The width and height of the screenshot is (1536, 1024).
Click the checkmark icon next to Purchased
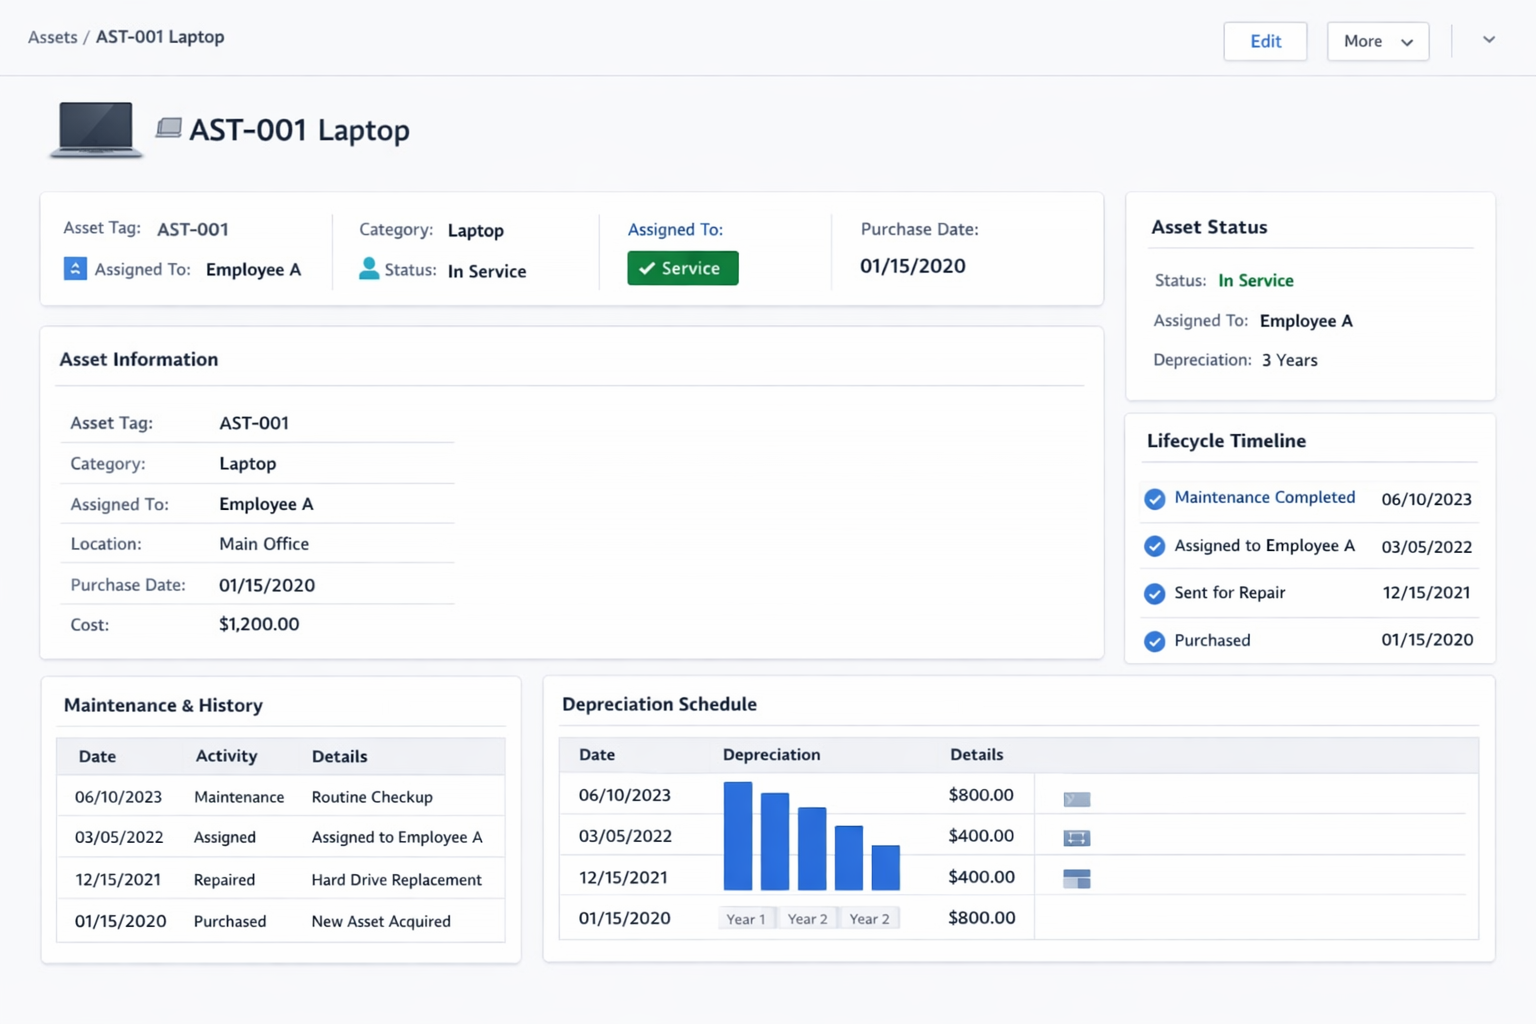(1154, 641)
